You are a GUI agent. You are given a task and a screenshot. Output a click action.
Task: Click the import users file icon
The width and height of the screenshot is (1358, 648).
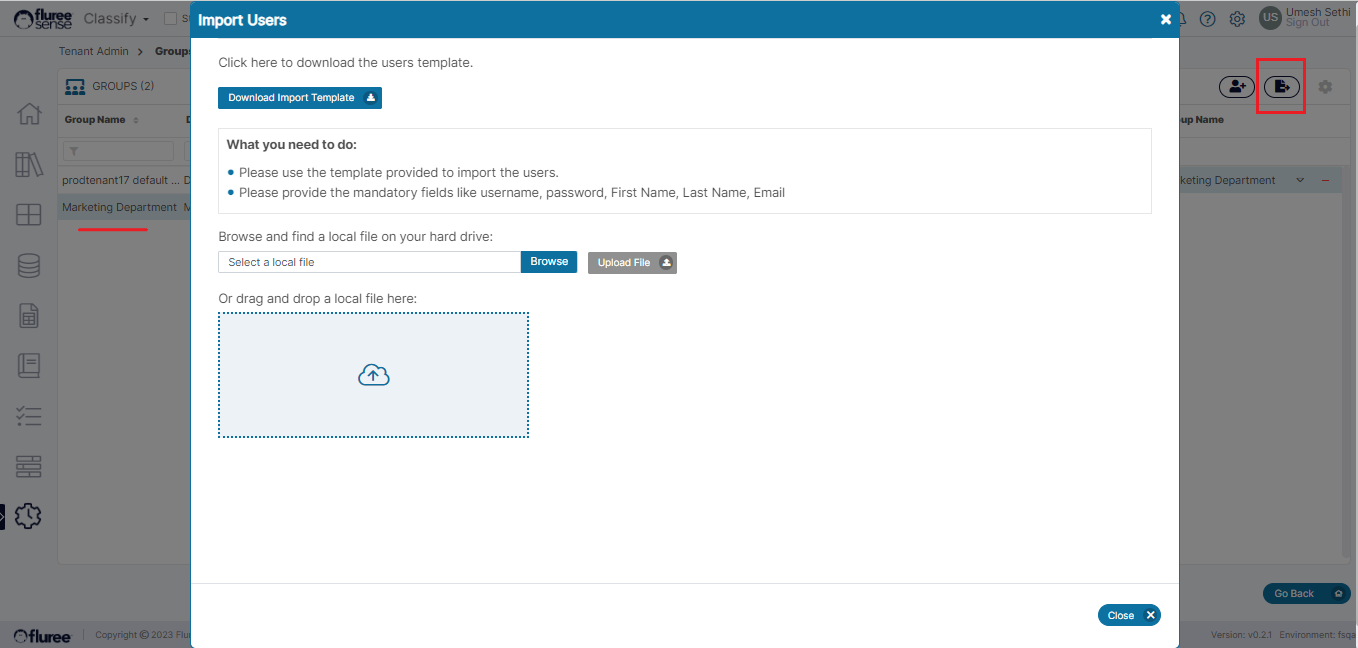pos(1282,87)
